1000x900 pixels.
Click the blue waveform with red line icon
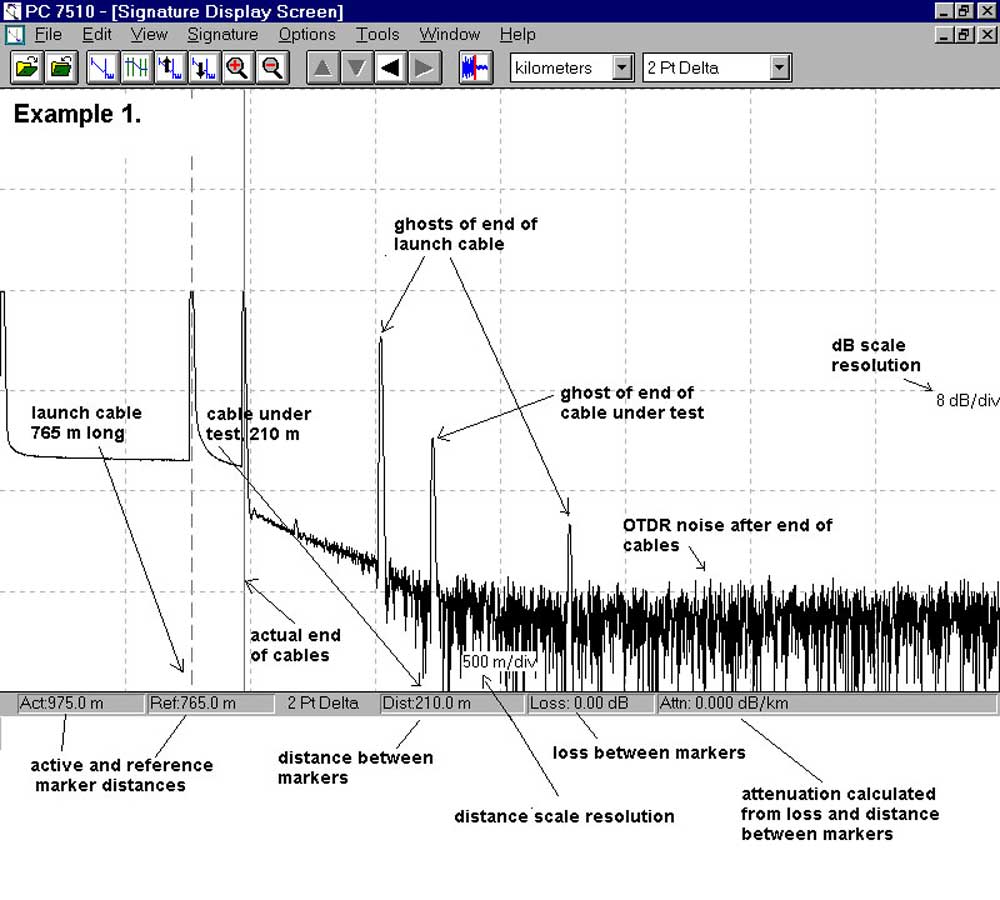coord(476,68)
